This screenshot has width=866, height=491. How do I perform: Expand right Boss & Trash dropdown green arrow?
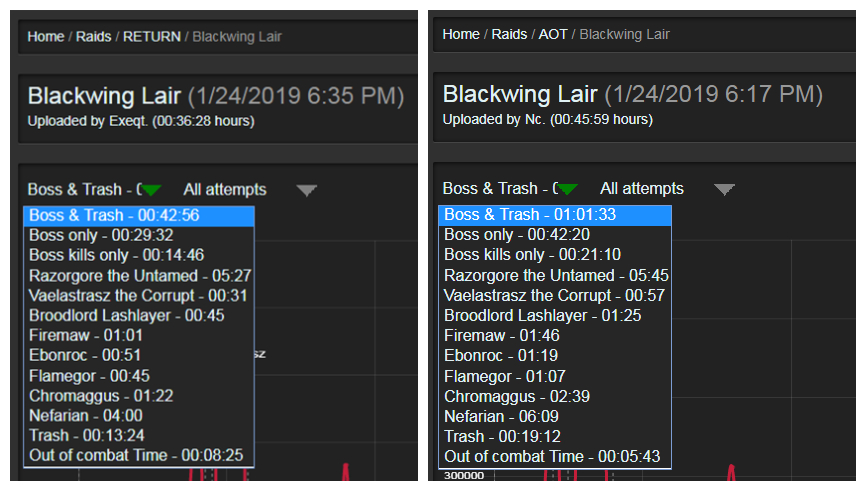pyautogui.click(x=567, y=189)
